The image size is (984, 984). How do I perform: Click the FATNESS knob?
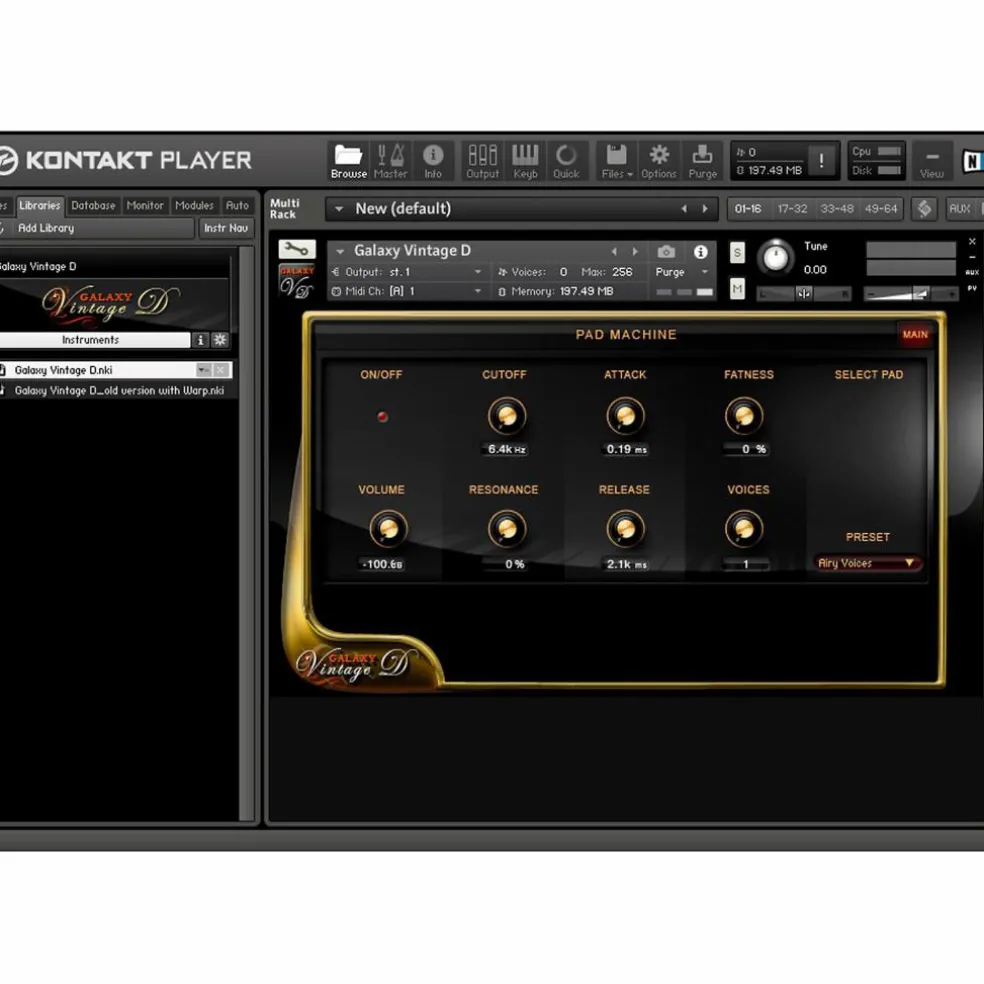[744, 416]
